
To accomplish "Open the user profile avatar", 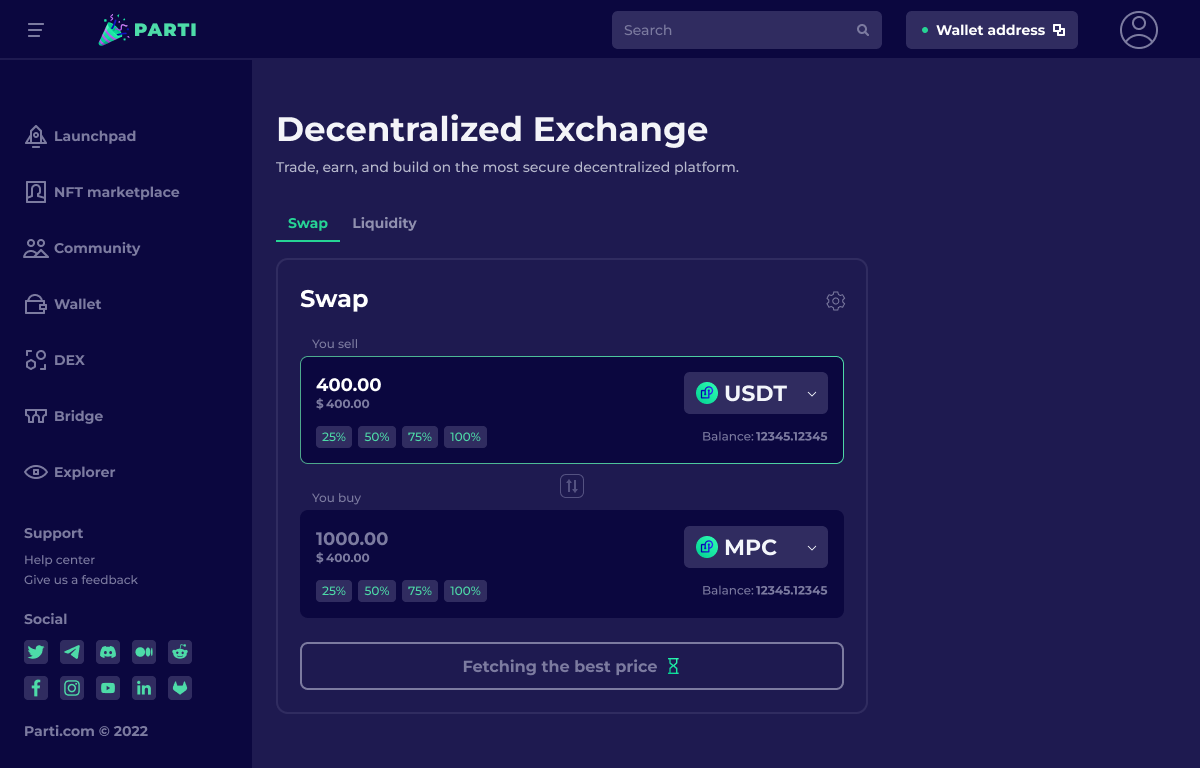I will pyautogui.click(x=1138, y=30).
